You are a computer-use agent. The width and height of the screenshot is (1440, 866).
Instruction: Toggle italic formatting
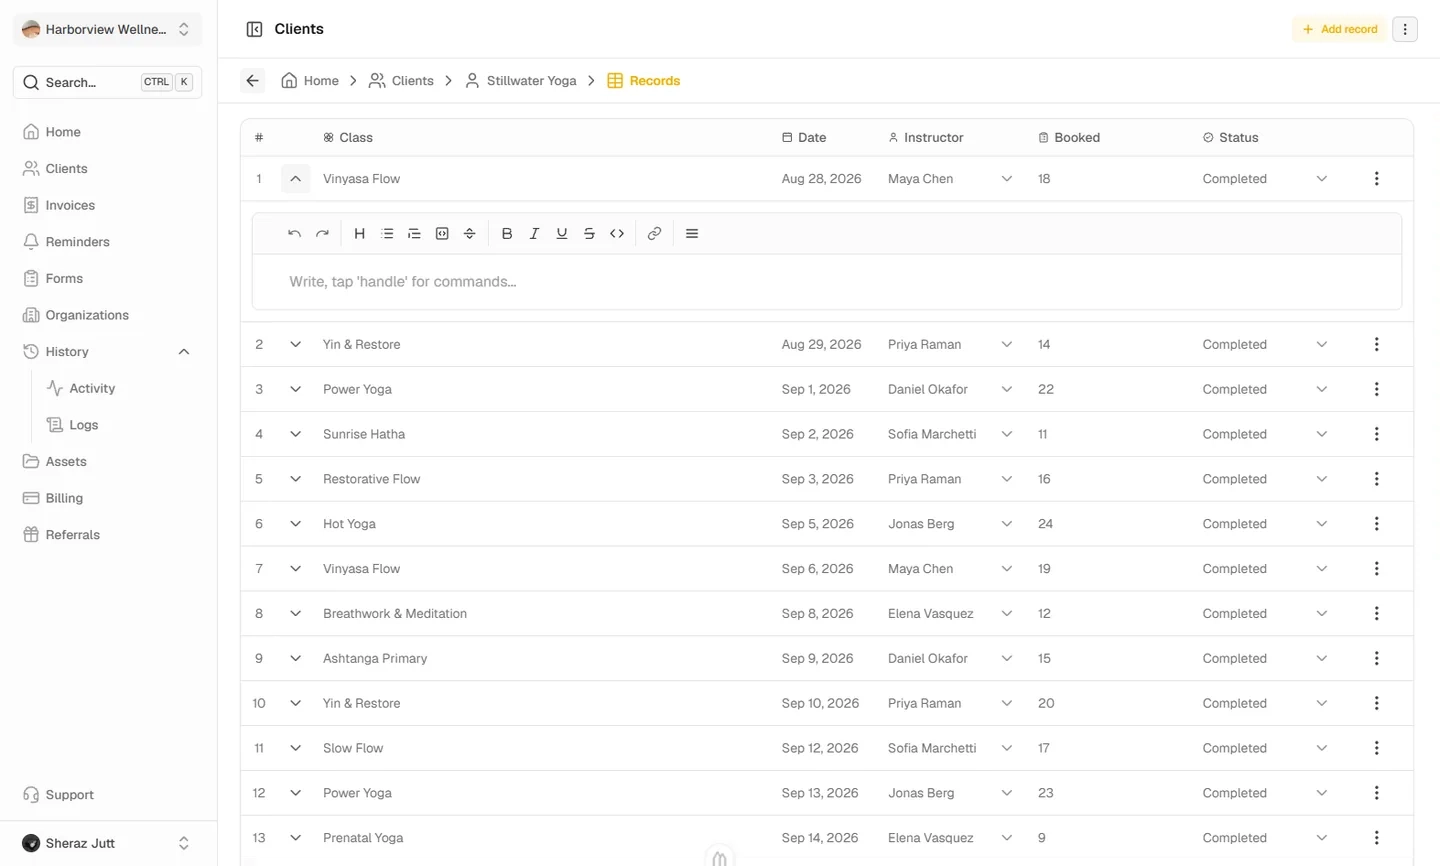534,234
